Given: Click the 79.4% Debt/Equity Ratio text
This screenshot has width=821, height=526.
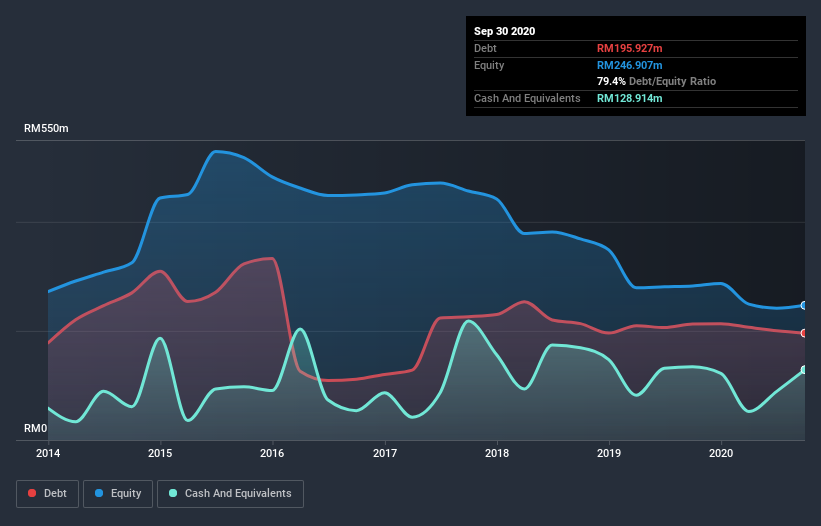Looking at the screenshot, I should point(657,81).
